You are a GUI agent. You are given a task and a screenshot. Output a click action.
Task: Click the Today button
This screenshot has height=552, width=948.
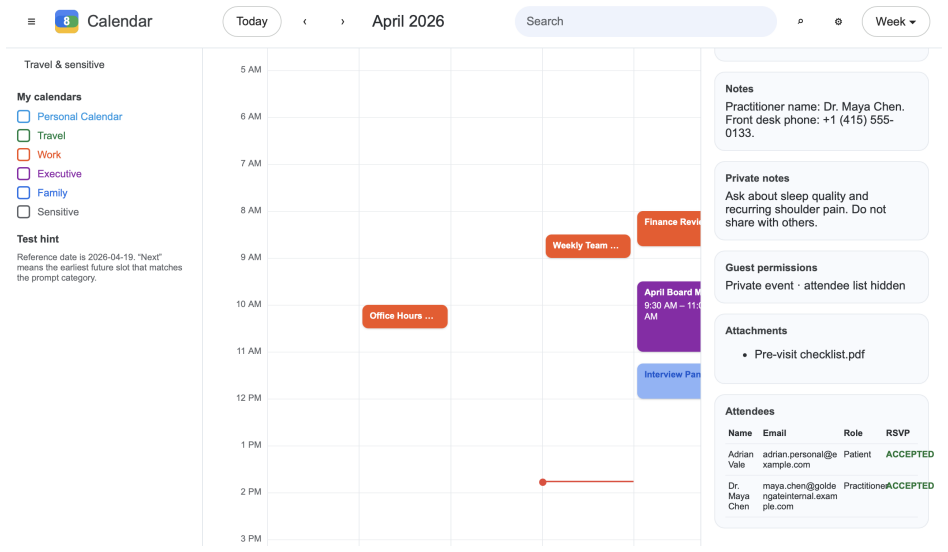[x=252, y=22]
